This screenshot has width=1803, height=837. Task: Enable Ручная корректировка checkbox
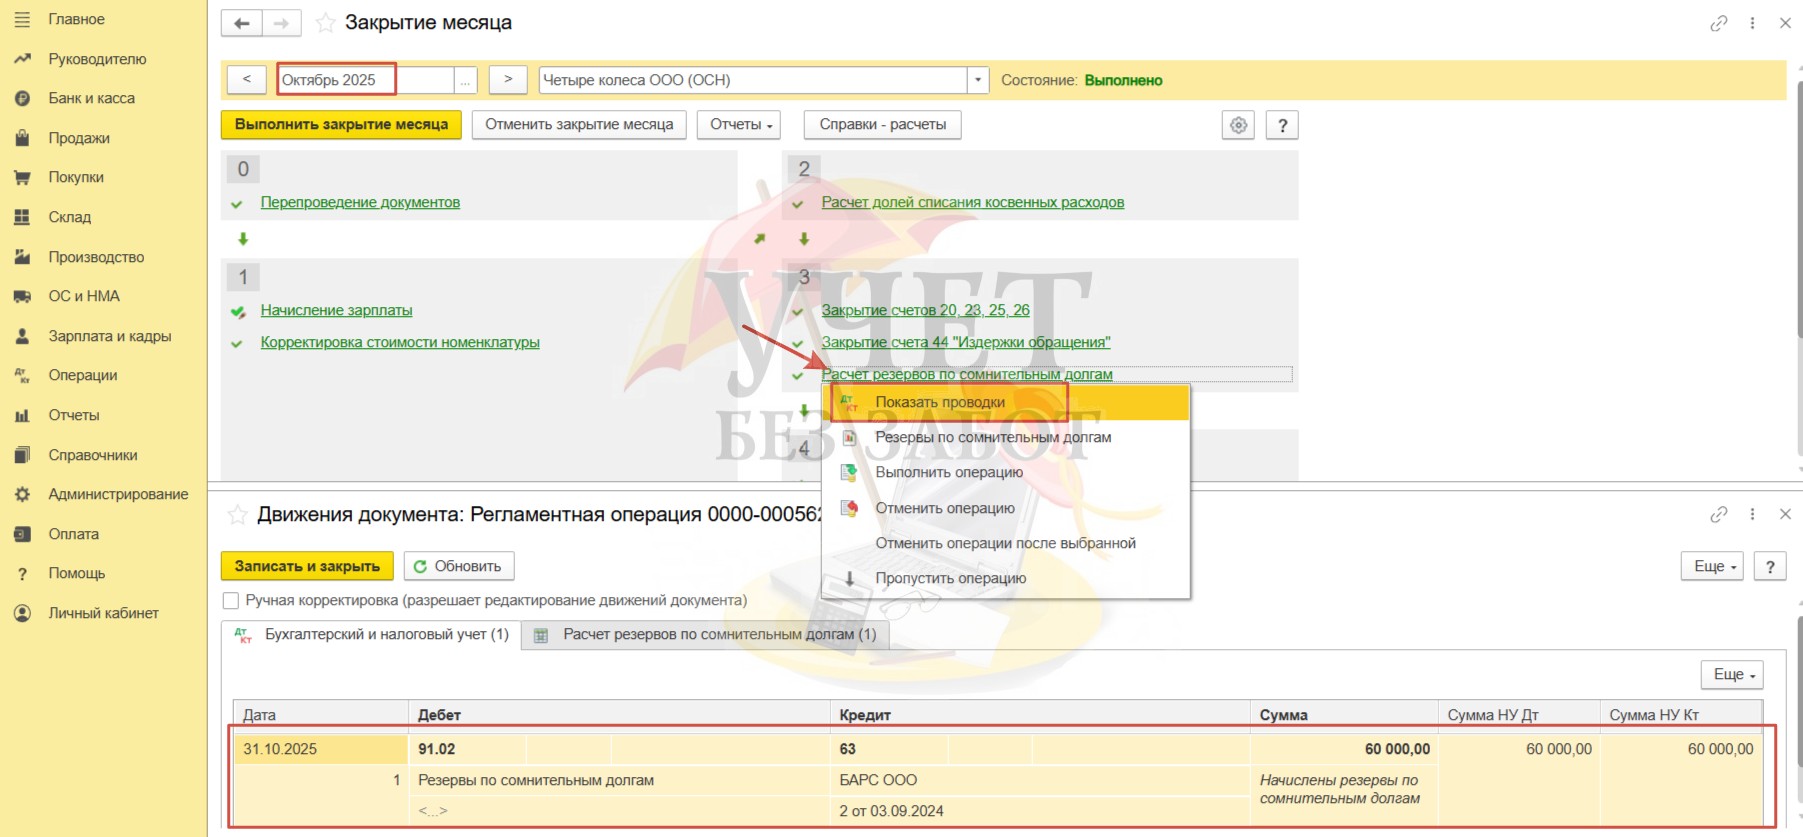(231, 600)
